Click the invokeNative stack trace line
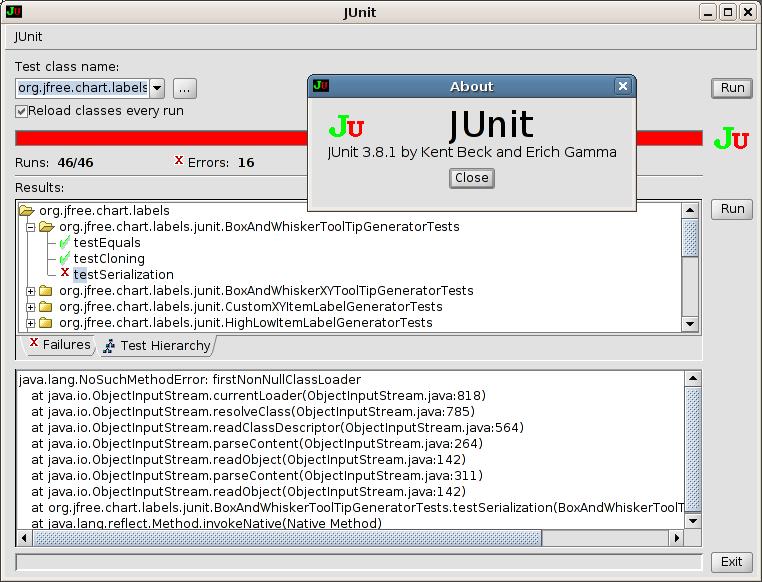The image size is (762, 582). pos(207,523)
